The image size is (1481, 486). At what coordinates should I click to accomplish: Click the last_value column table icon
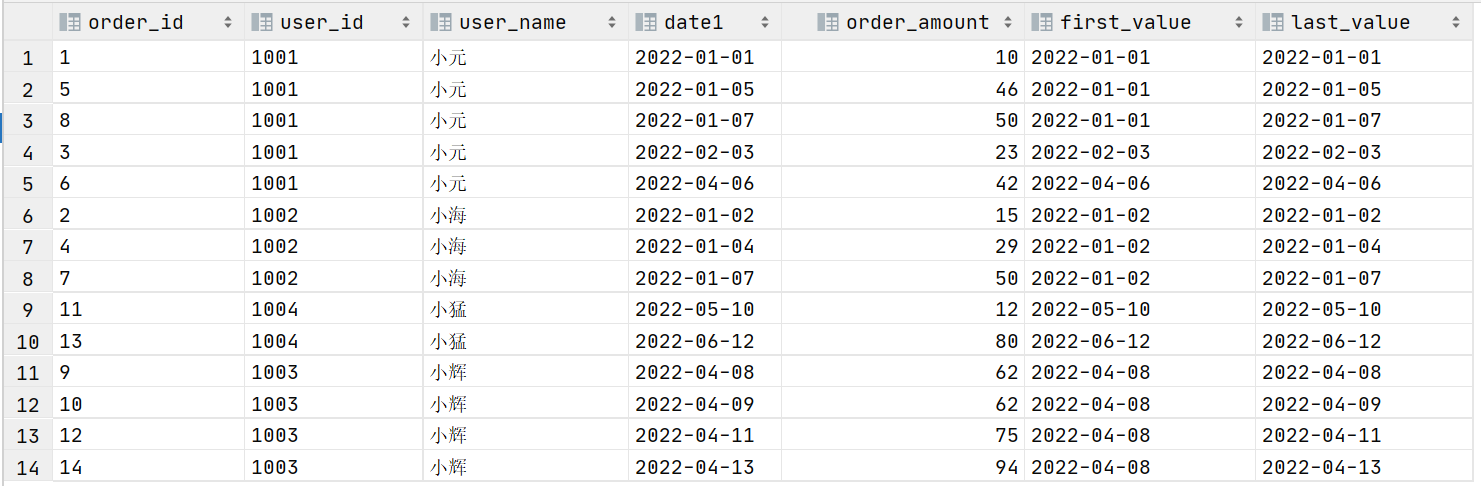tap(1273, 22)
